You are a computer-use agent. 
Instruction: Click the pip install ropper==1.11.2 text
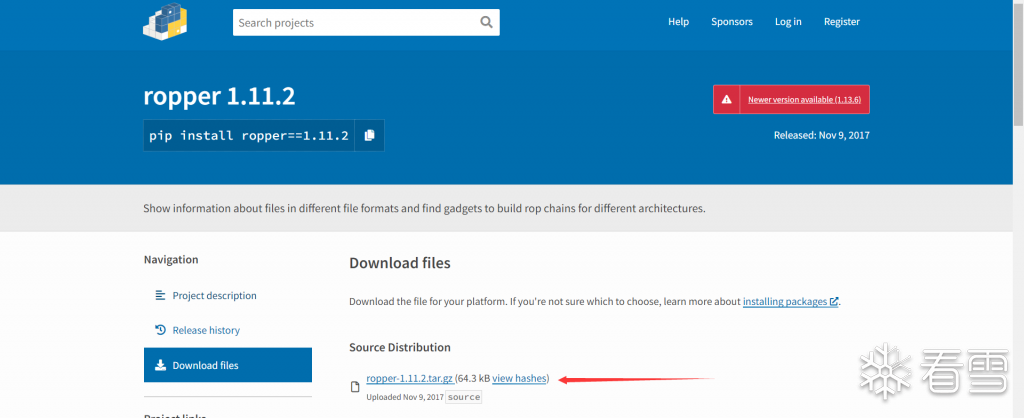click(x=249, y=135)
